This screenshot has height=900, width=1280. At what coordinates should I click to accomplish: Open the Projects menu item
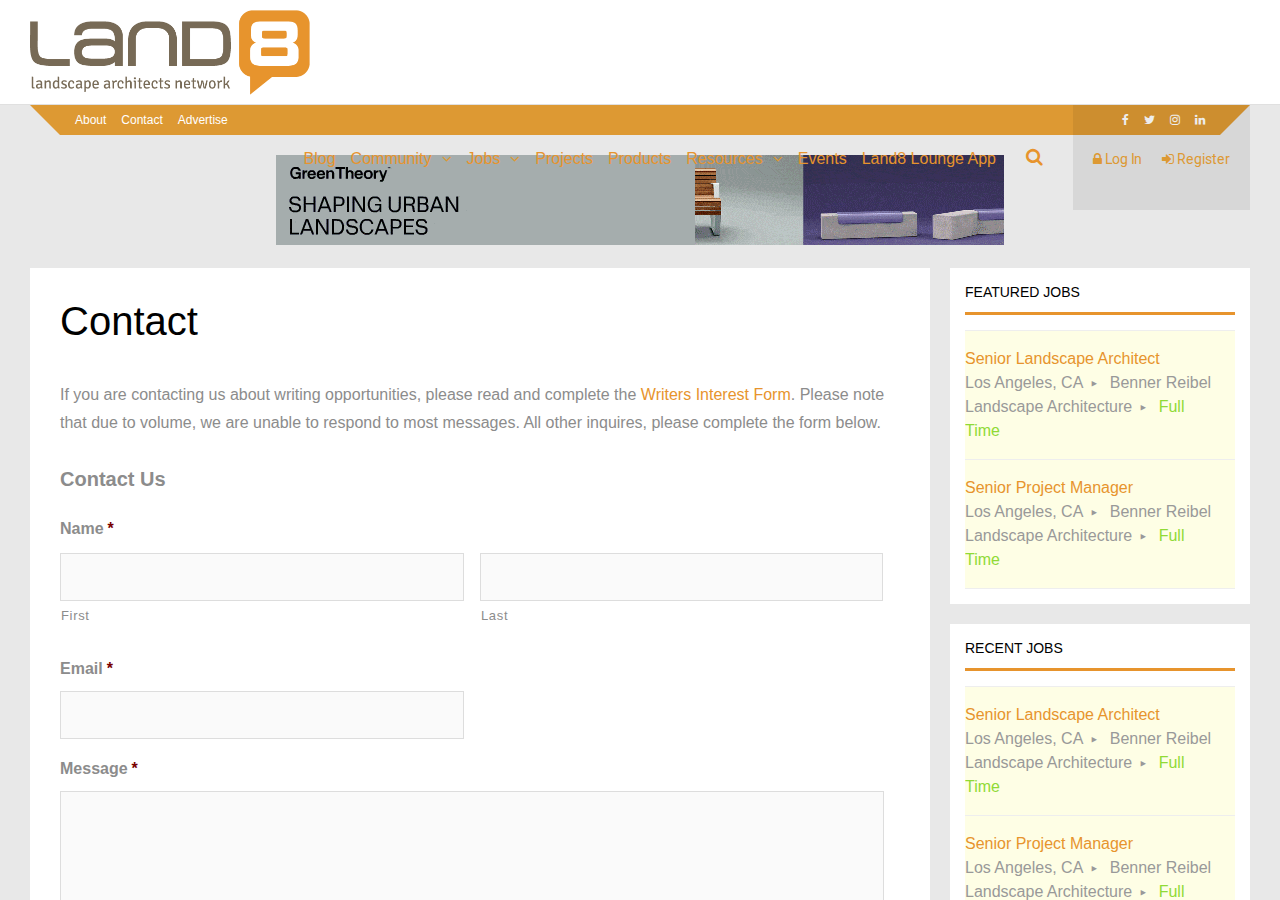[563, 158]
